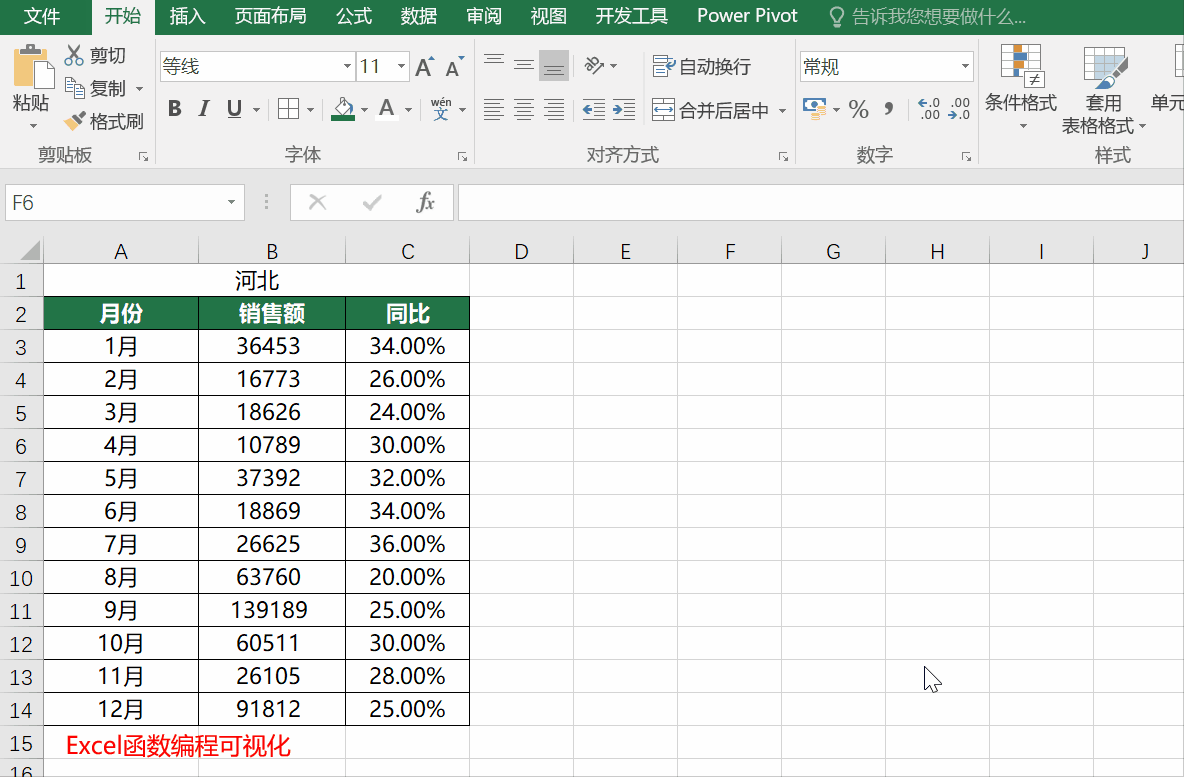This screenshot has height=777, width=1184.
Task: Expand the underline style arrow
Action: coord(257,109)
